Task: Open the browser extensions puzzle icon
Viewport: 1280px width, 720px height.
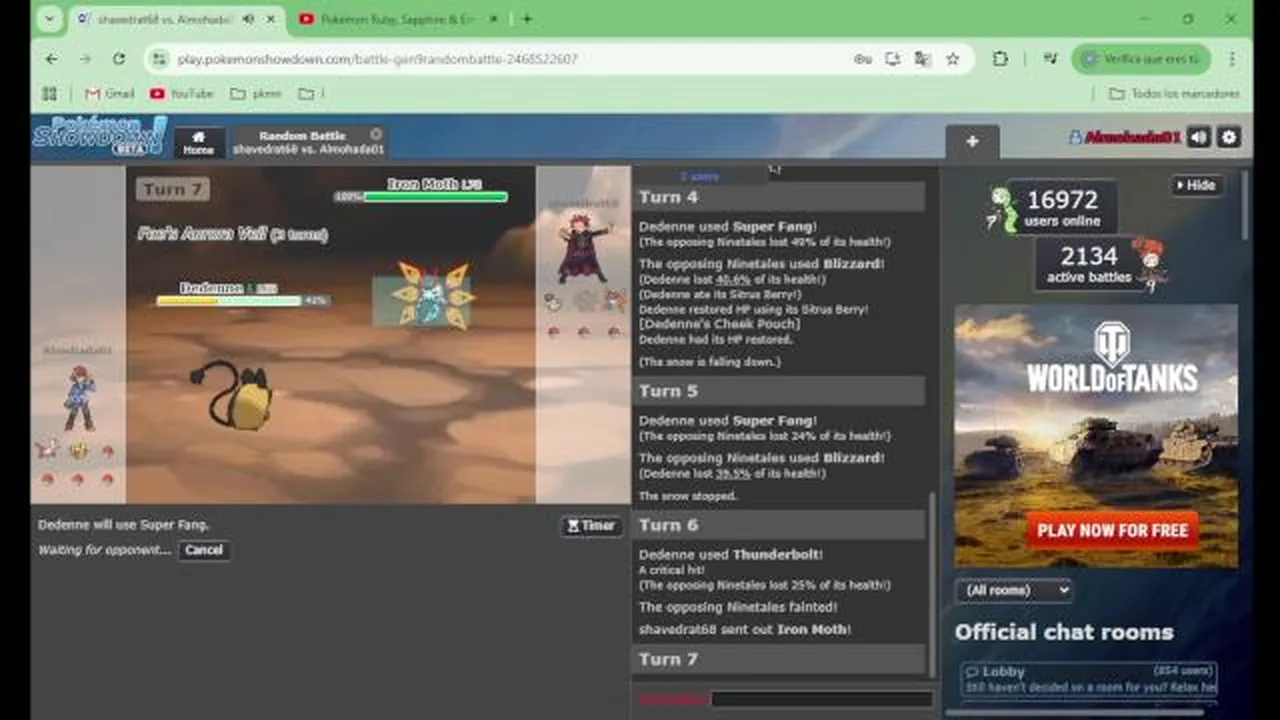Action: pos(1000,59)
